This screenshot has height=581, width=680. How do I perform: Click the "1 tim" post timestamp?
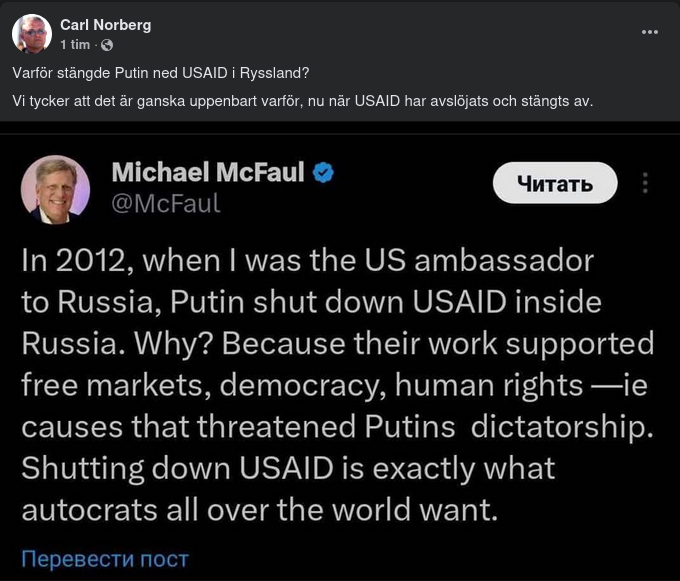76,45
